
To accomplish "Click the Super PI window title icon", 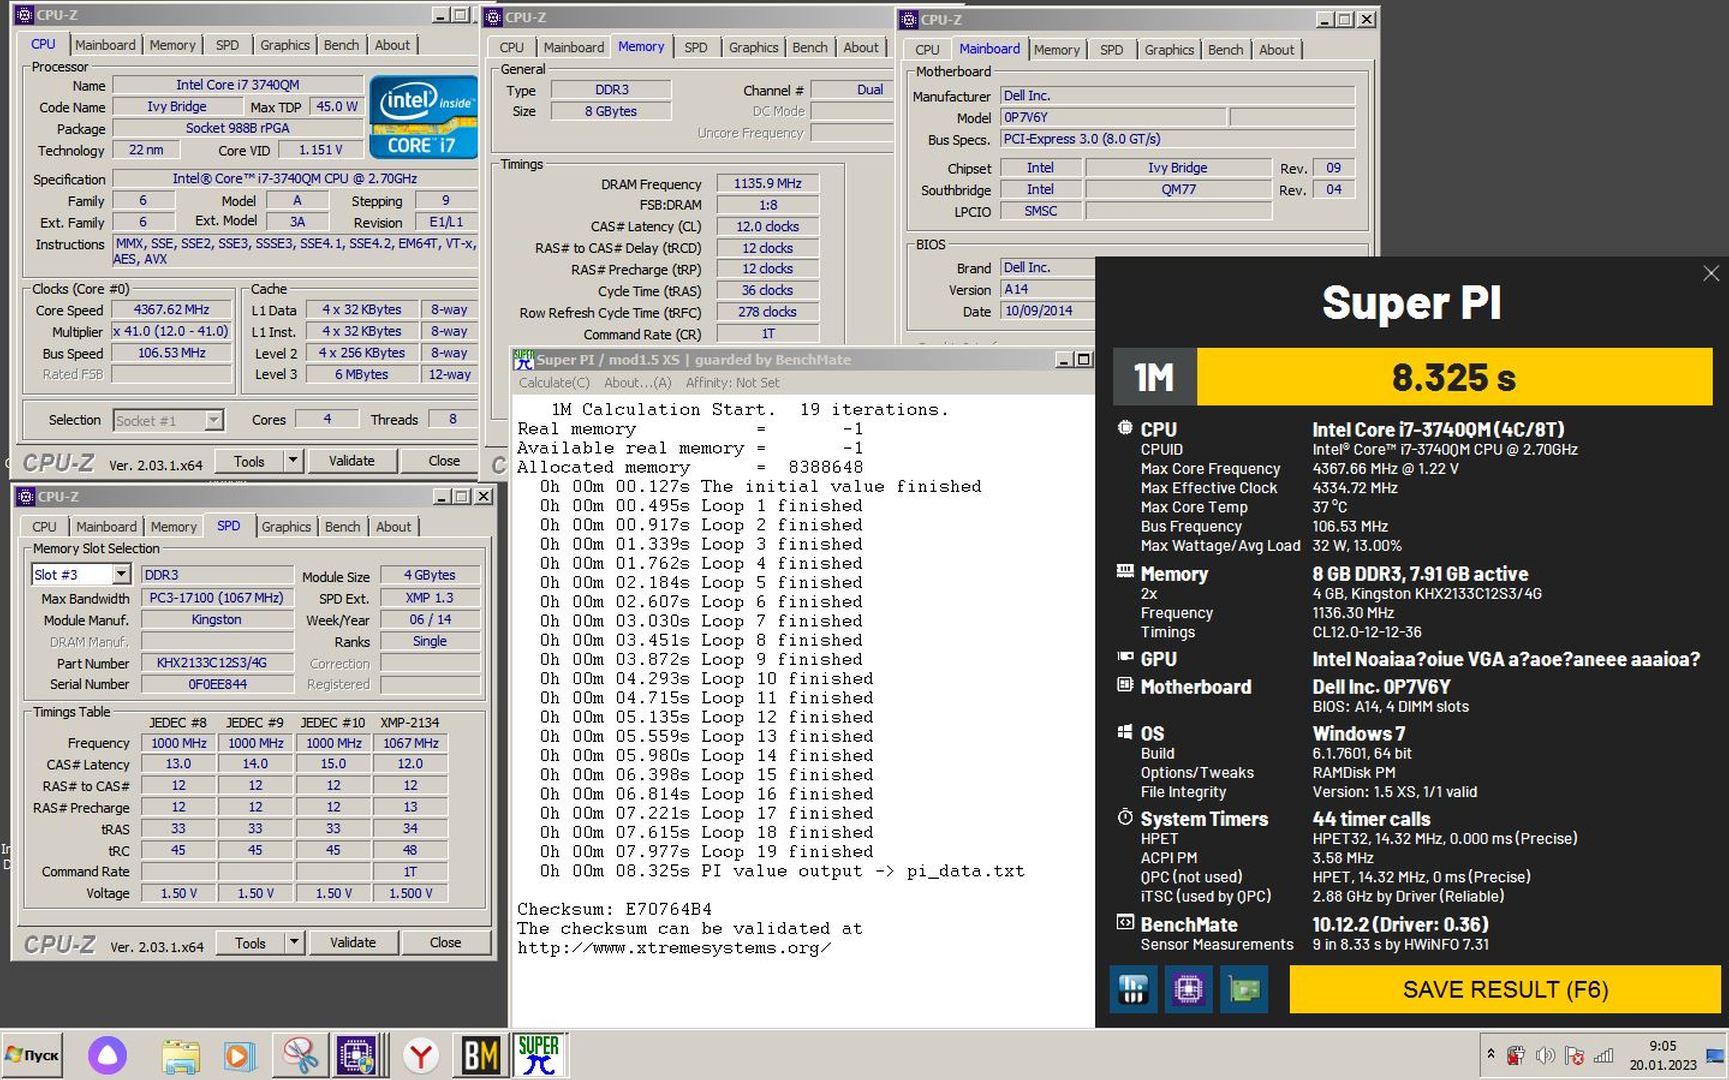I will [523, 360].
